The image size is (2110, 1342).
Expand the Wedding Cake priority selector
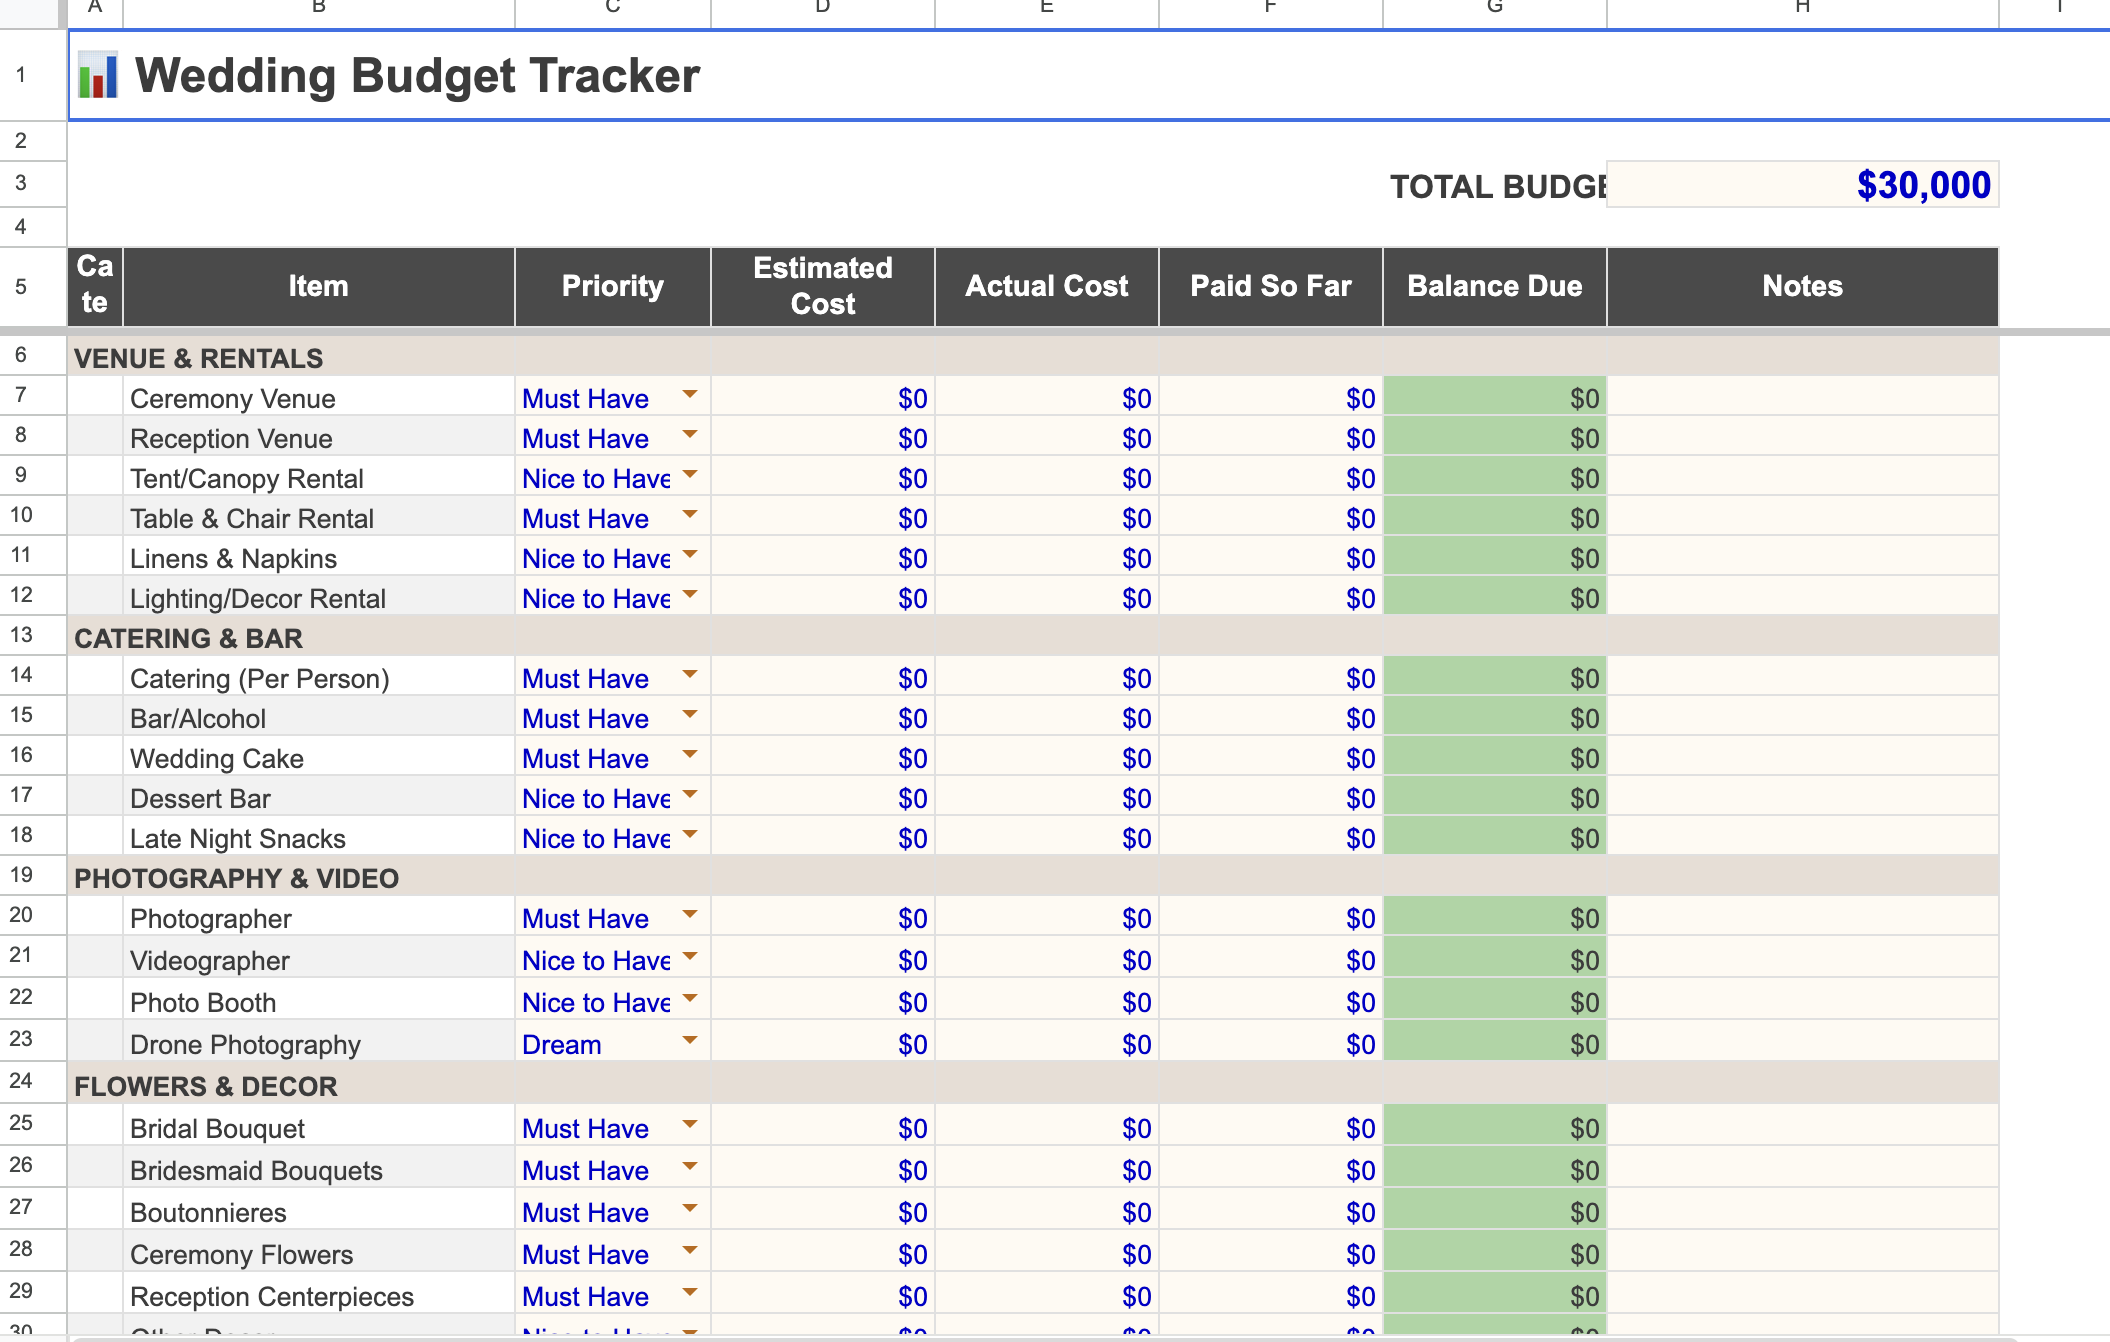click(x=690, y=757)
